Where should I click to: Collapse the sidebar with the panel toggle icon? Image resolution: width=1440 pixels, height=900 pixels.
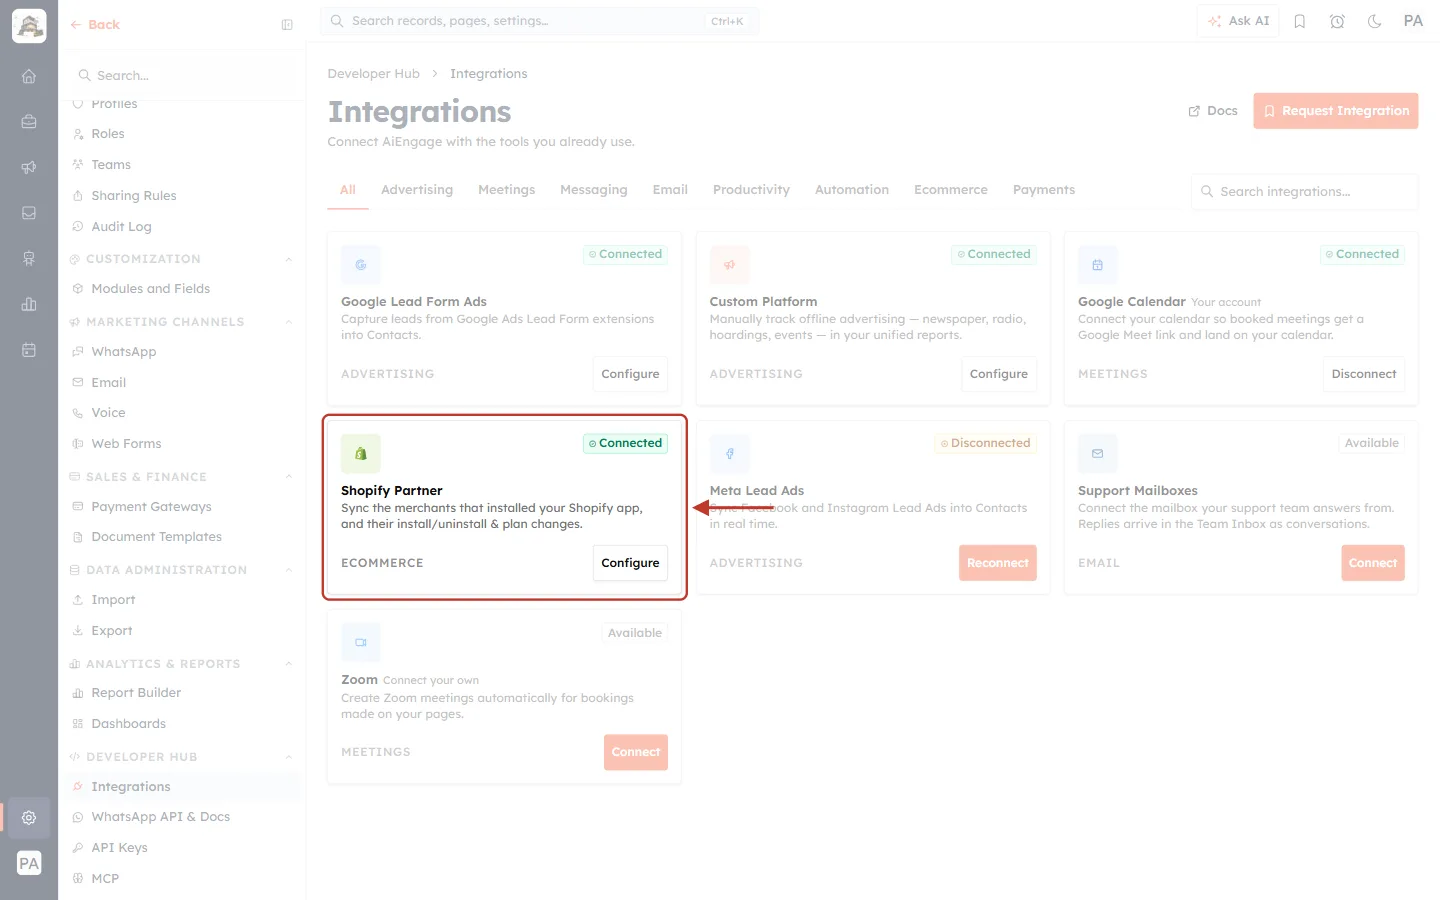(287, 25)
